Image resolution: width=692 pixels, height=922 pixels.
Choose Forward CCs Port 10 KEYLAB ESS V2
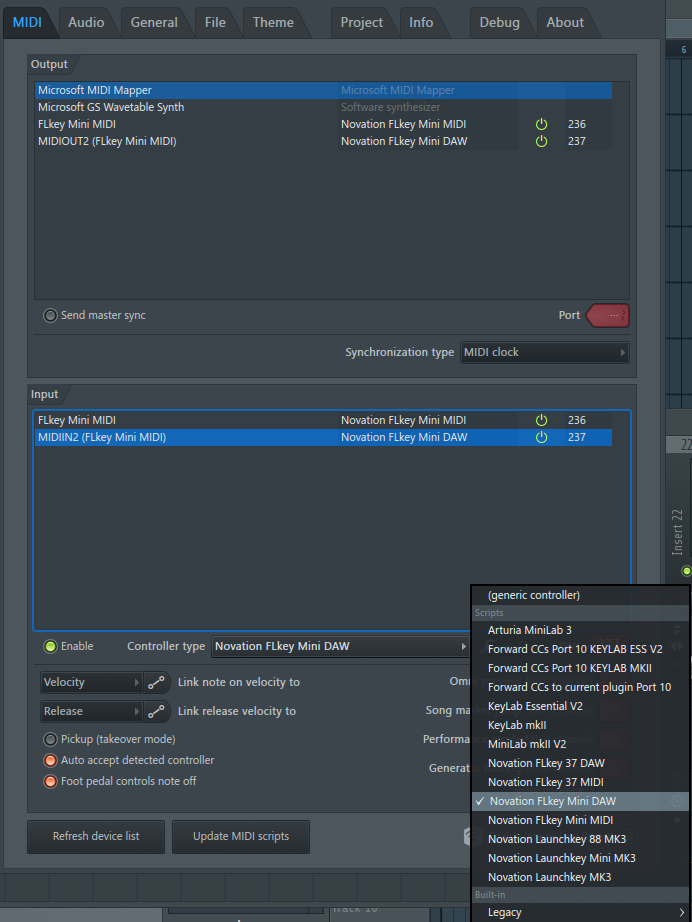(x=580, y=649)
